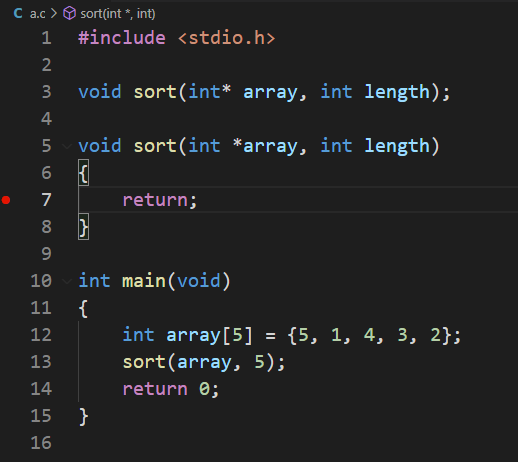The width and height of the screenshot is (518, 462).
Task: Collapse the main function fold arrow on line 10
Action: point(67,281)
